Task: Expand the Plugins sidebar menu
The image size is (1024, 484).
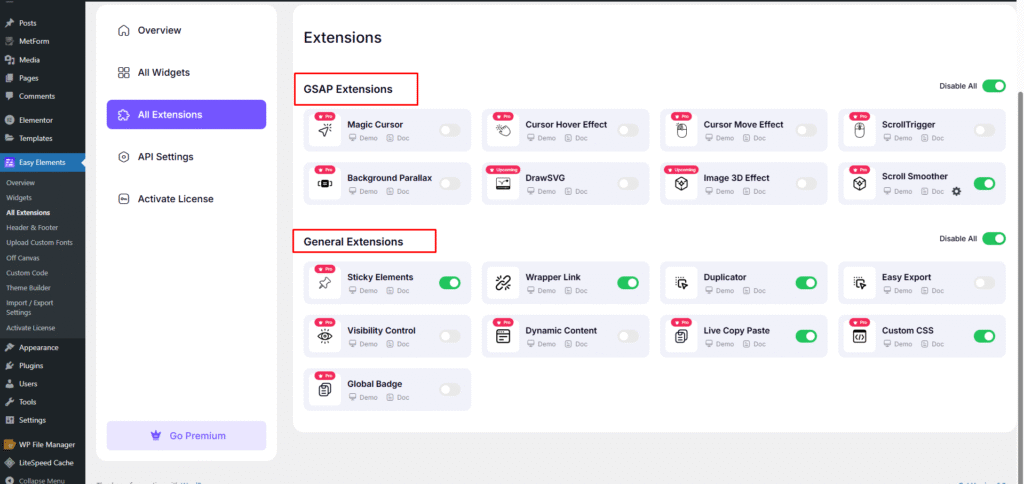Action: pos(31,366)
